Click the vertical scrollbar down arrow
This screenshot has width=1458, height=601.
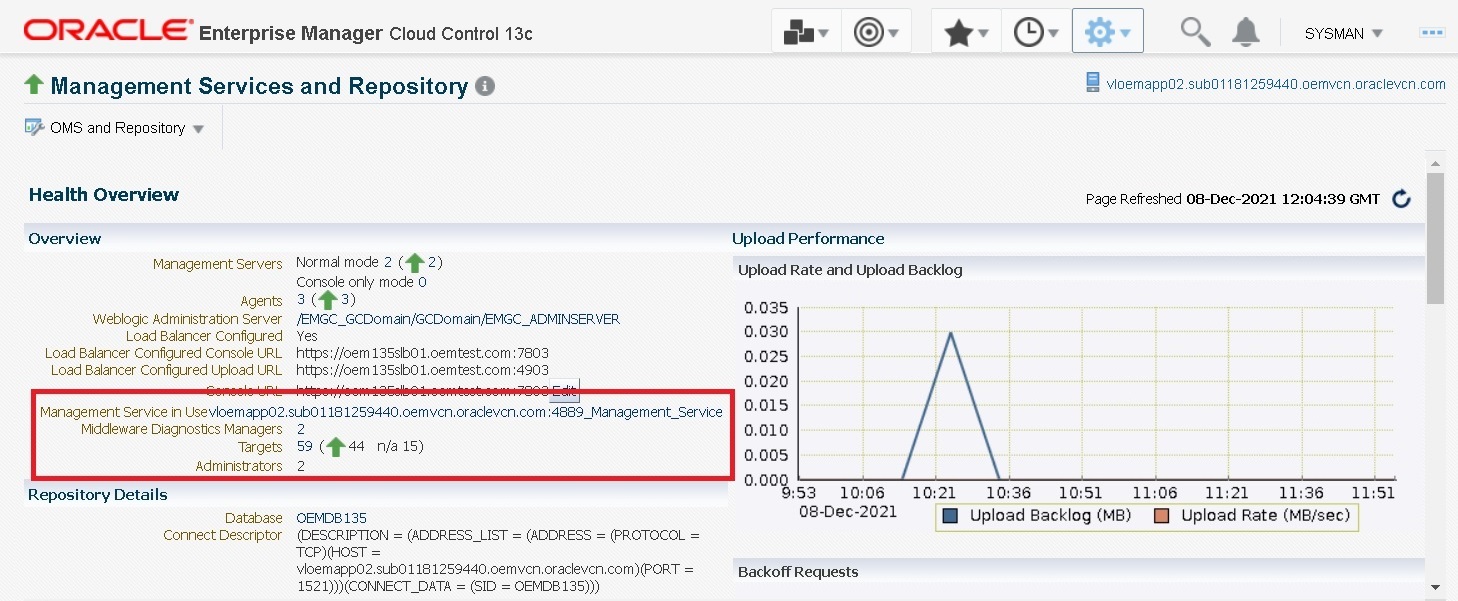pyautogui.click(x=1435, y=587)
